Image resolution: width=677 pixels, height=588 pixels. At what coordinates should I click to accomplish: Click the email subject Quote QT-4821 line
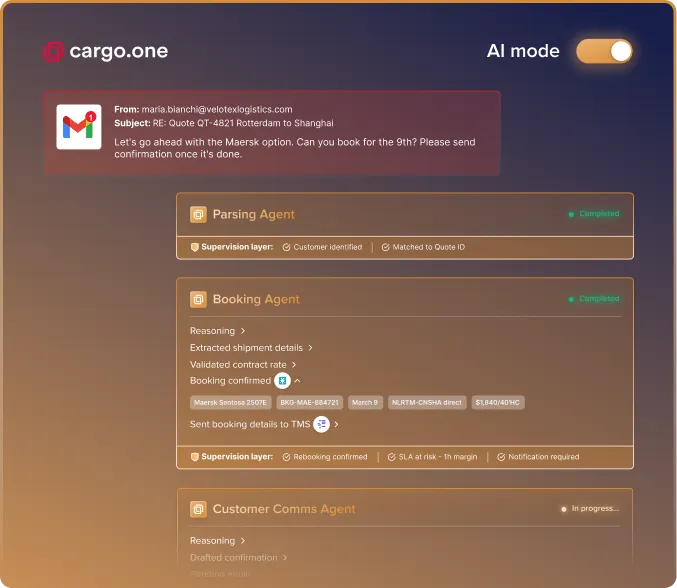(224, 123)
